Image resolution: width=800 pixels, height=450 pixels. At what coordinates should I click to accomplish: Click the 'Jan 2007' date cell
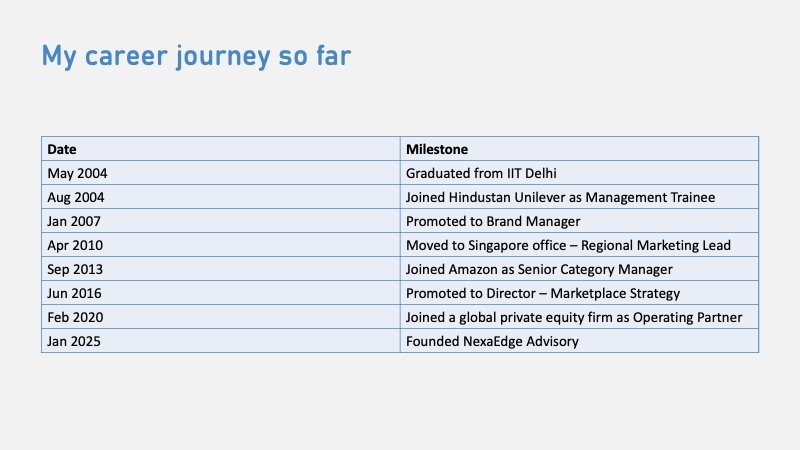(x=220, y=221)
